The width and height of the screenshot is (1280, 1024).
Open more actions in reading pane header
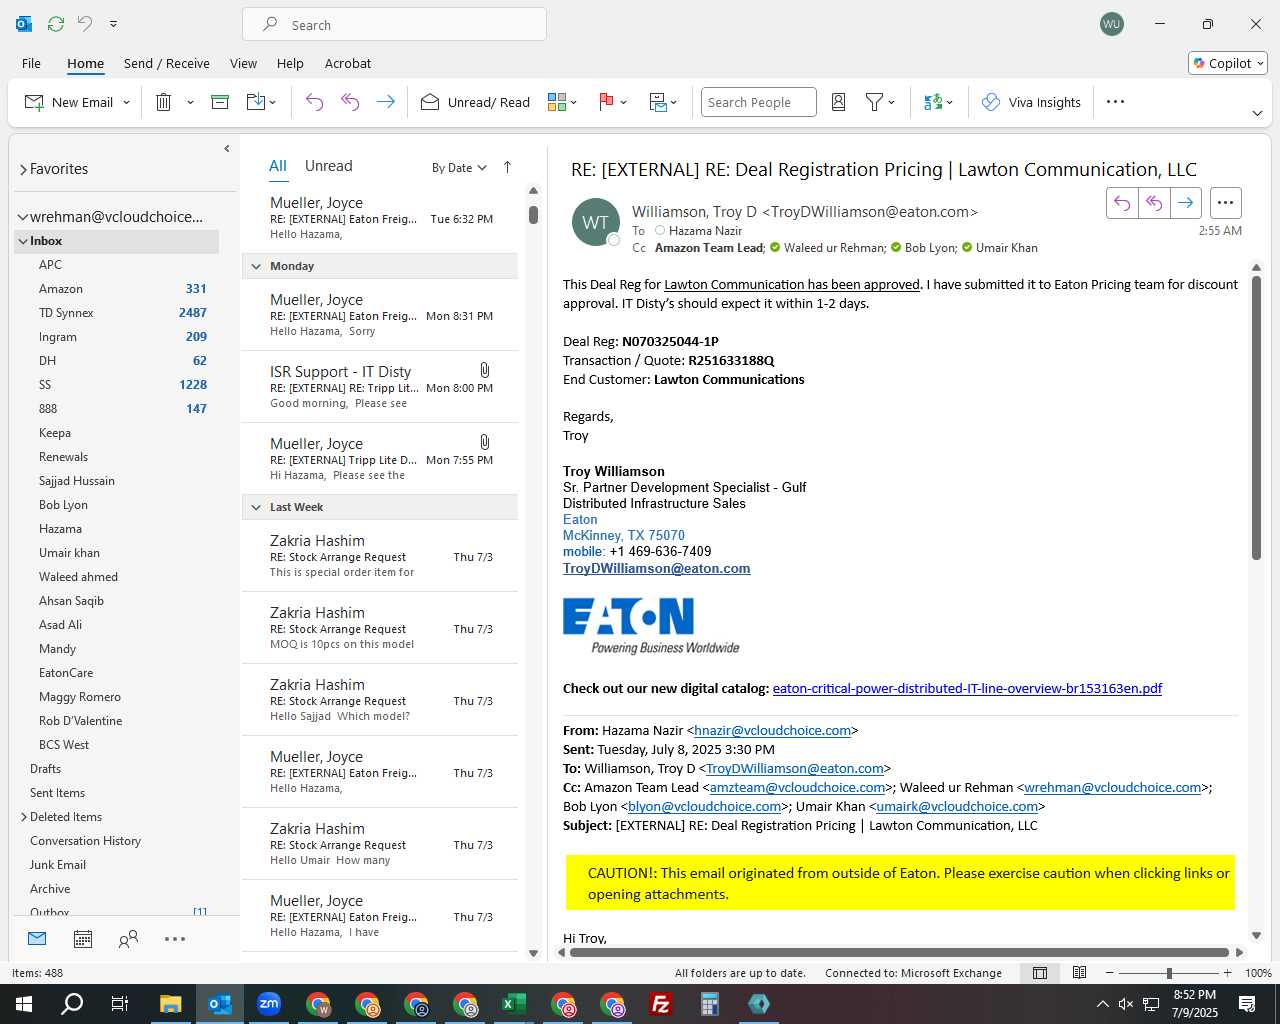(x=1225, y=203)
